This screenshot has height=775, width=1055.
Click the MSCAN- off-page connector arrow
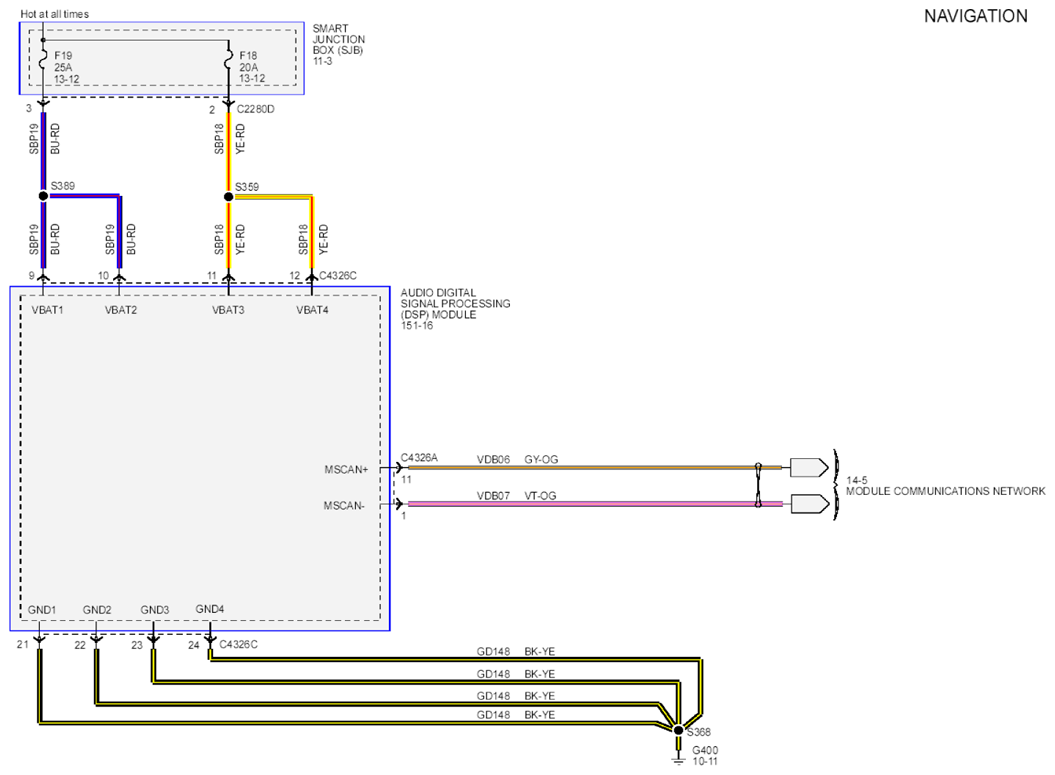[x=809, y=503]
